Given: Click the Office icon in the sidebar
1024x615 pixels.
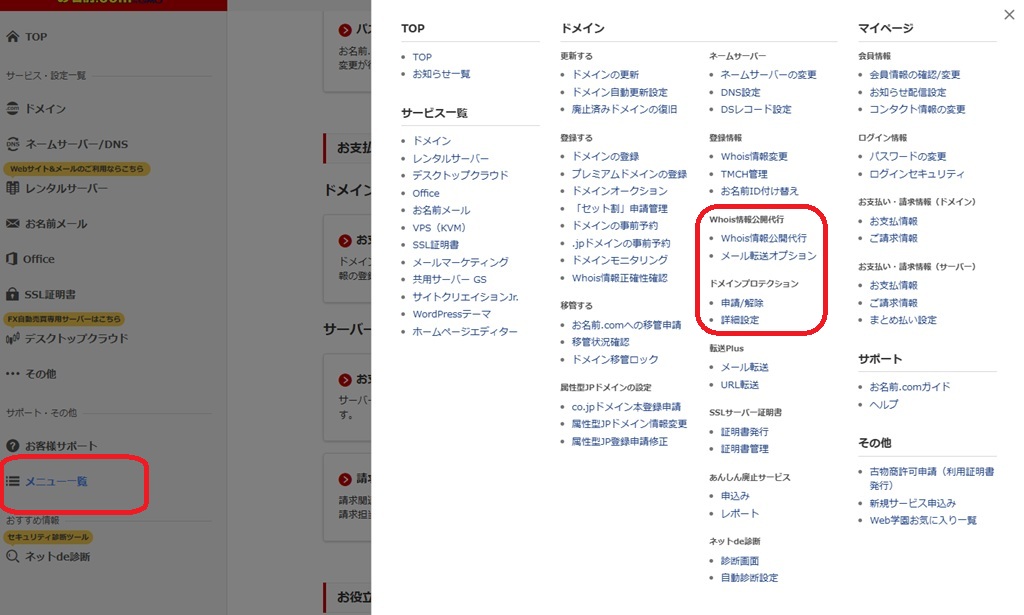Looking at the screenshot, I should 12,259.
